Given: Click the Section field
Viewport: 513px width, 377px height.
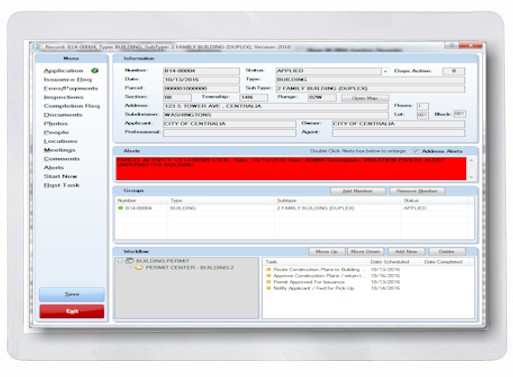Looking at the screenshot, I should [177, 97].
